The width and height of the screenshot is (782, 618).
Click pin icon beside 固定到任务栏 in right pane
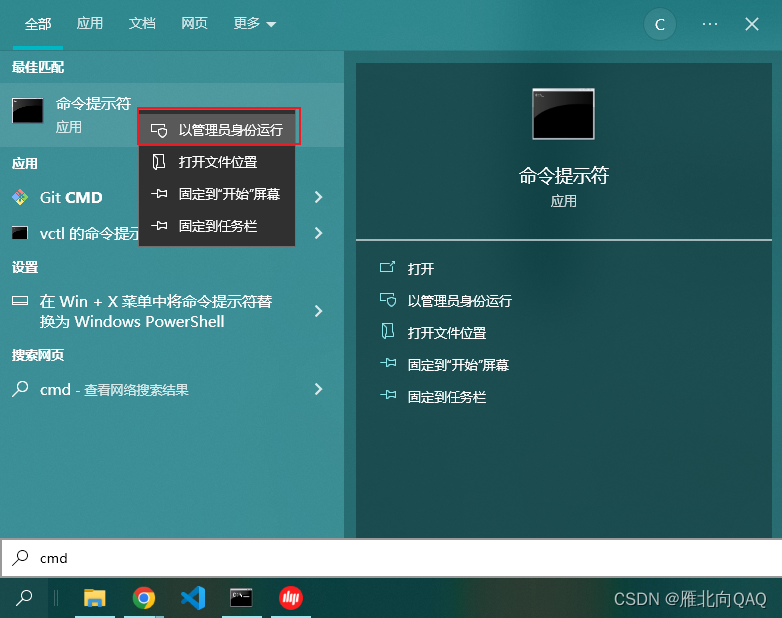point(388,395)
